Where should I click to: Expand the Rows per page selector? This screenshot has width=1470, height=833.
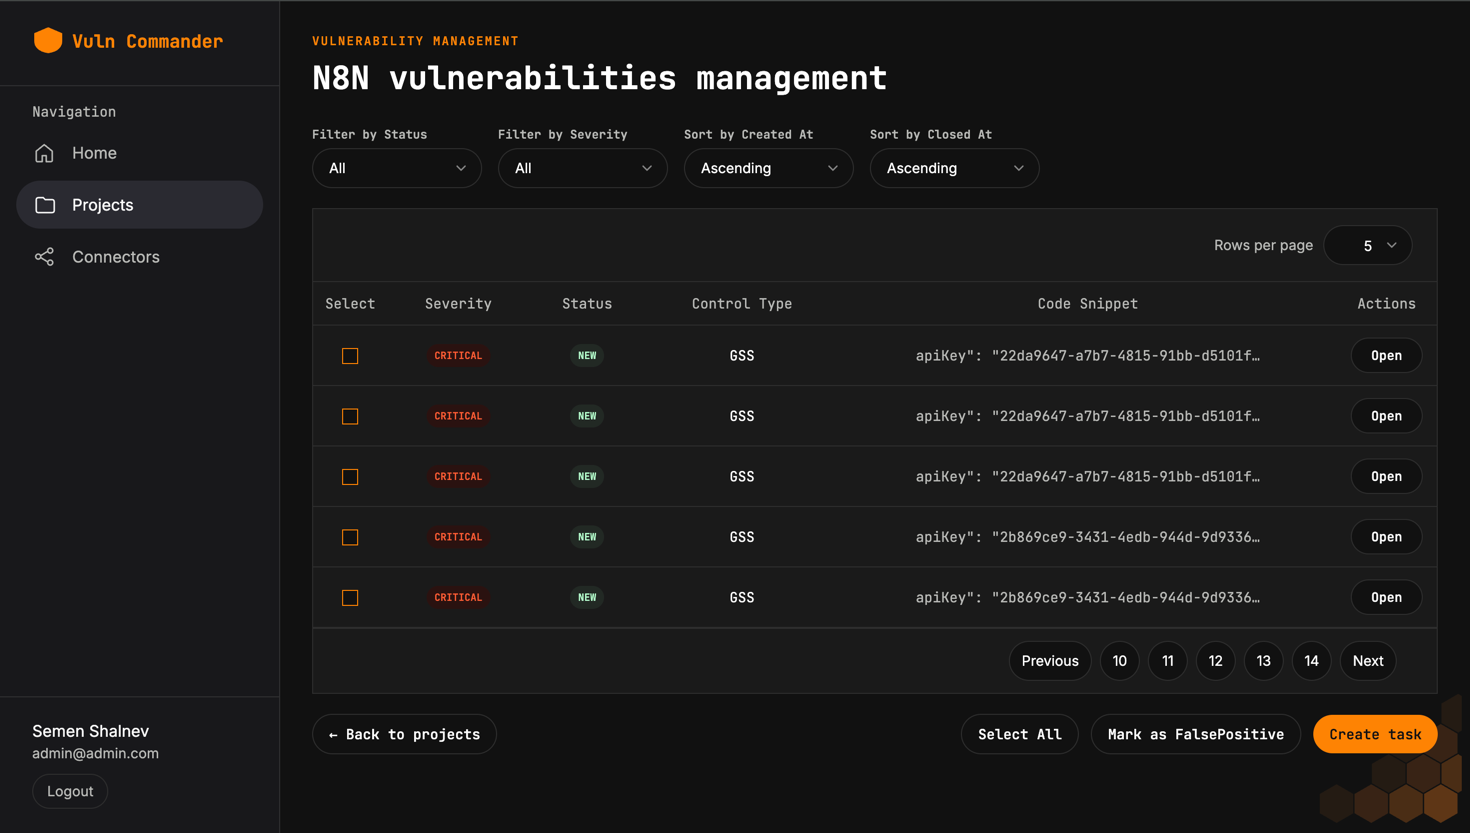point(1368,245)
